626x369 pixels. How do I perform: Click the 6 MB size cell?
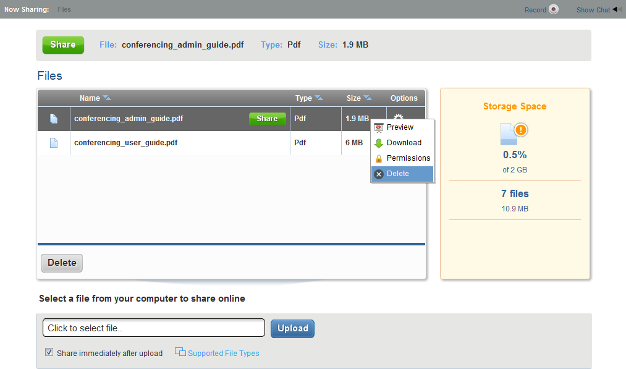[x=354, y=143]
